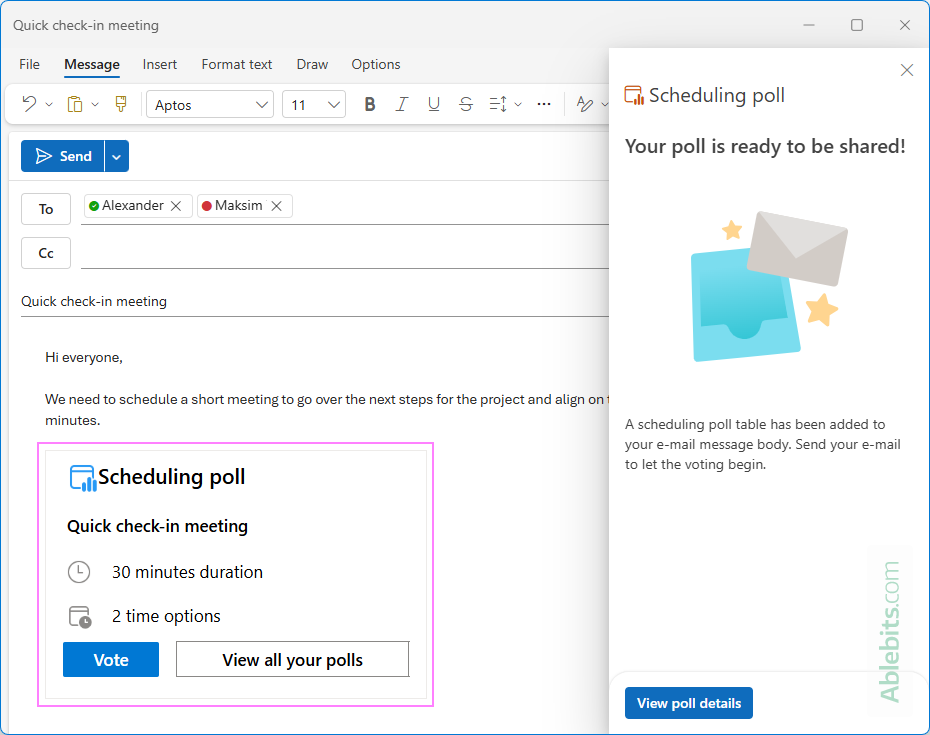Toggle Italic formatting
Image resolution: width=930 pixels, height=735 pixels.
[401, 103]
